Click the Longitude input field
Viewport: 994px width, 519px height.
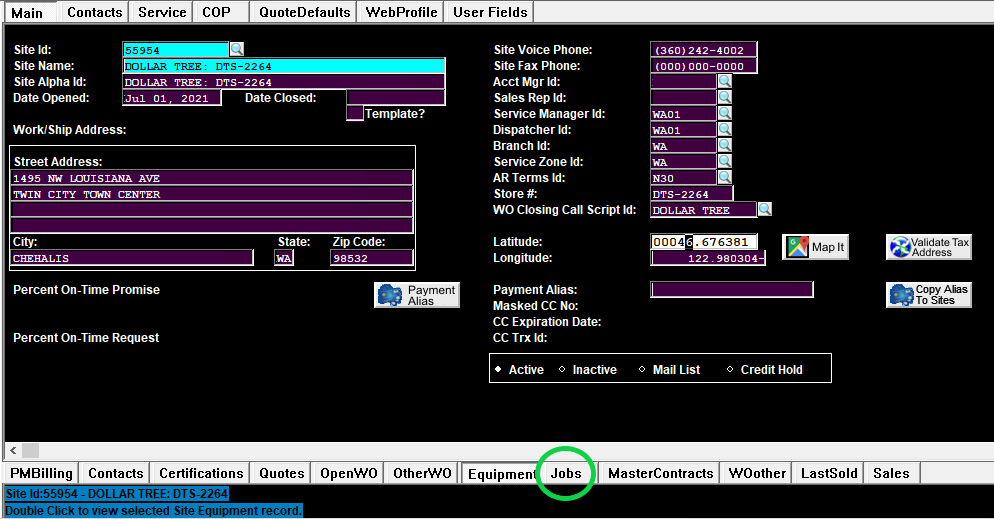point(707,258)
